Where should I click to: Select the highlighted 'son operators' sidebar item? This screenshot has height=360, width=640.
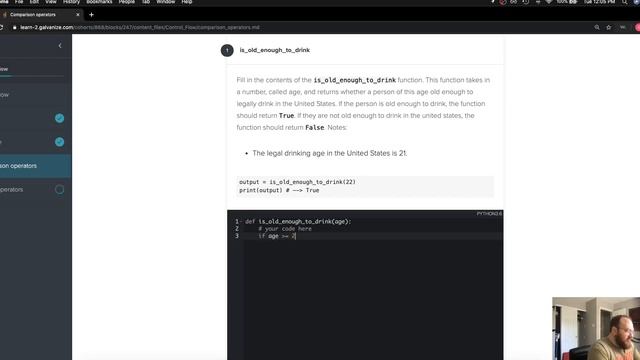tap(36, 166)
